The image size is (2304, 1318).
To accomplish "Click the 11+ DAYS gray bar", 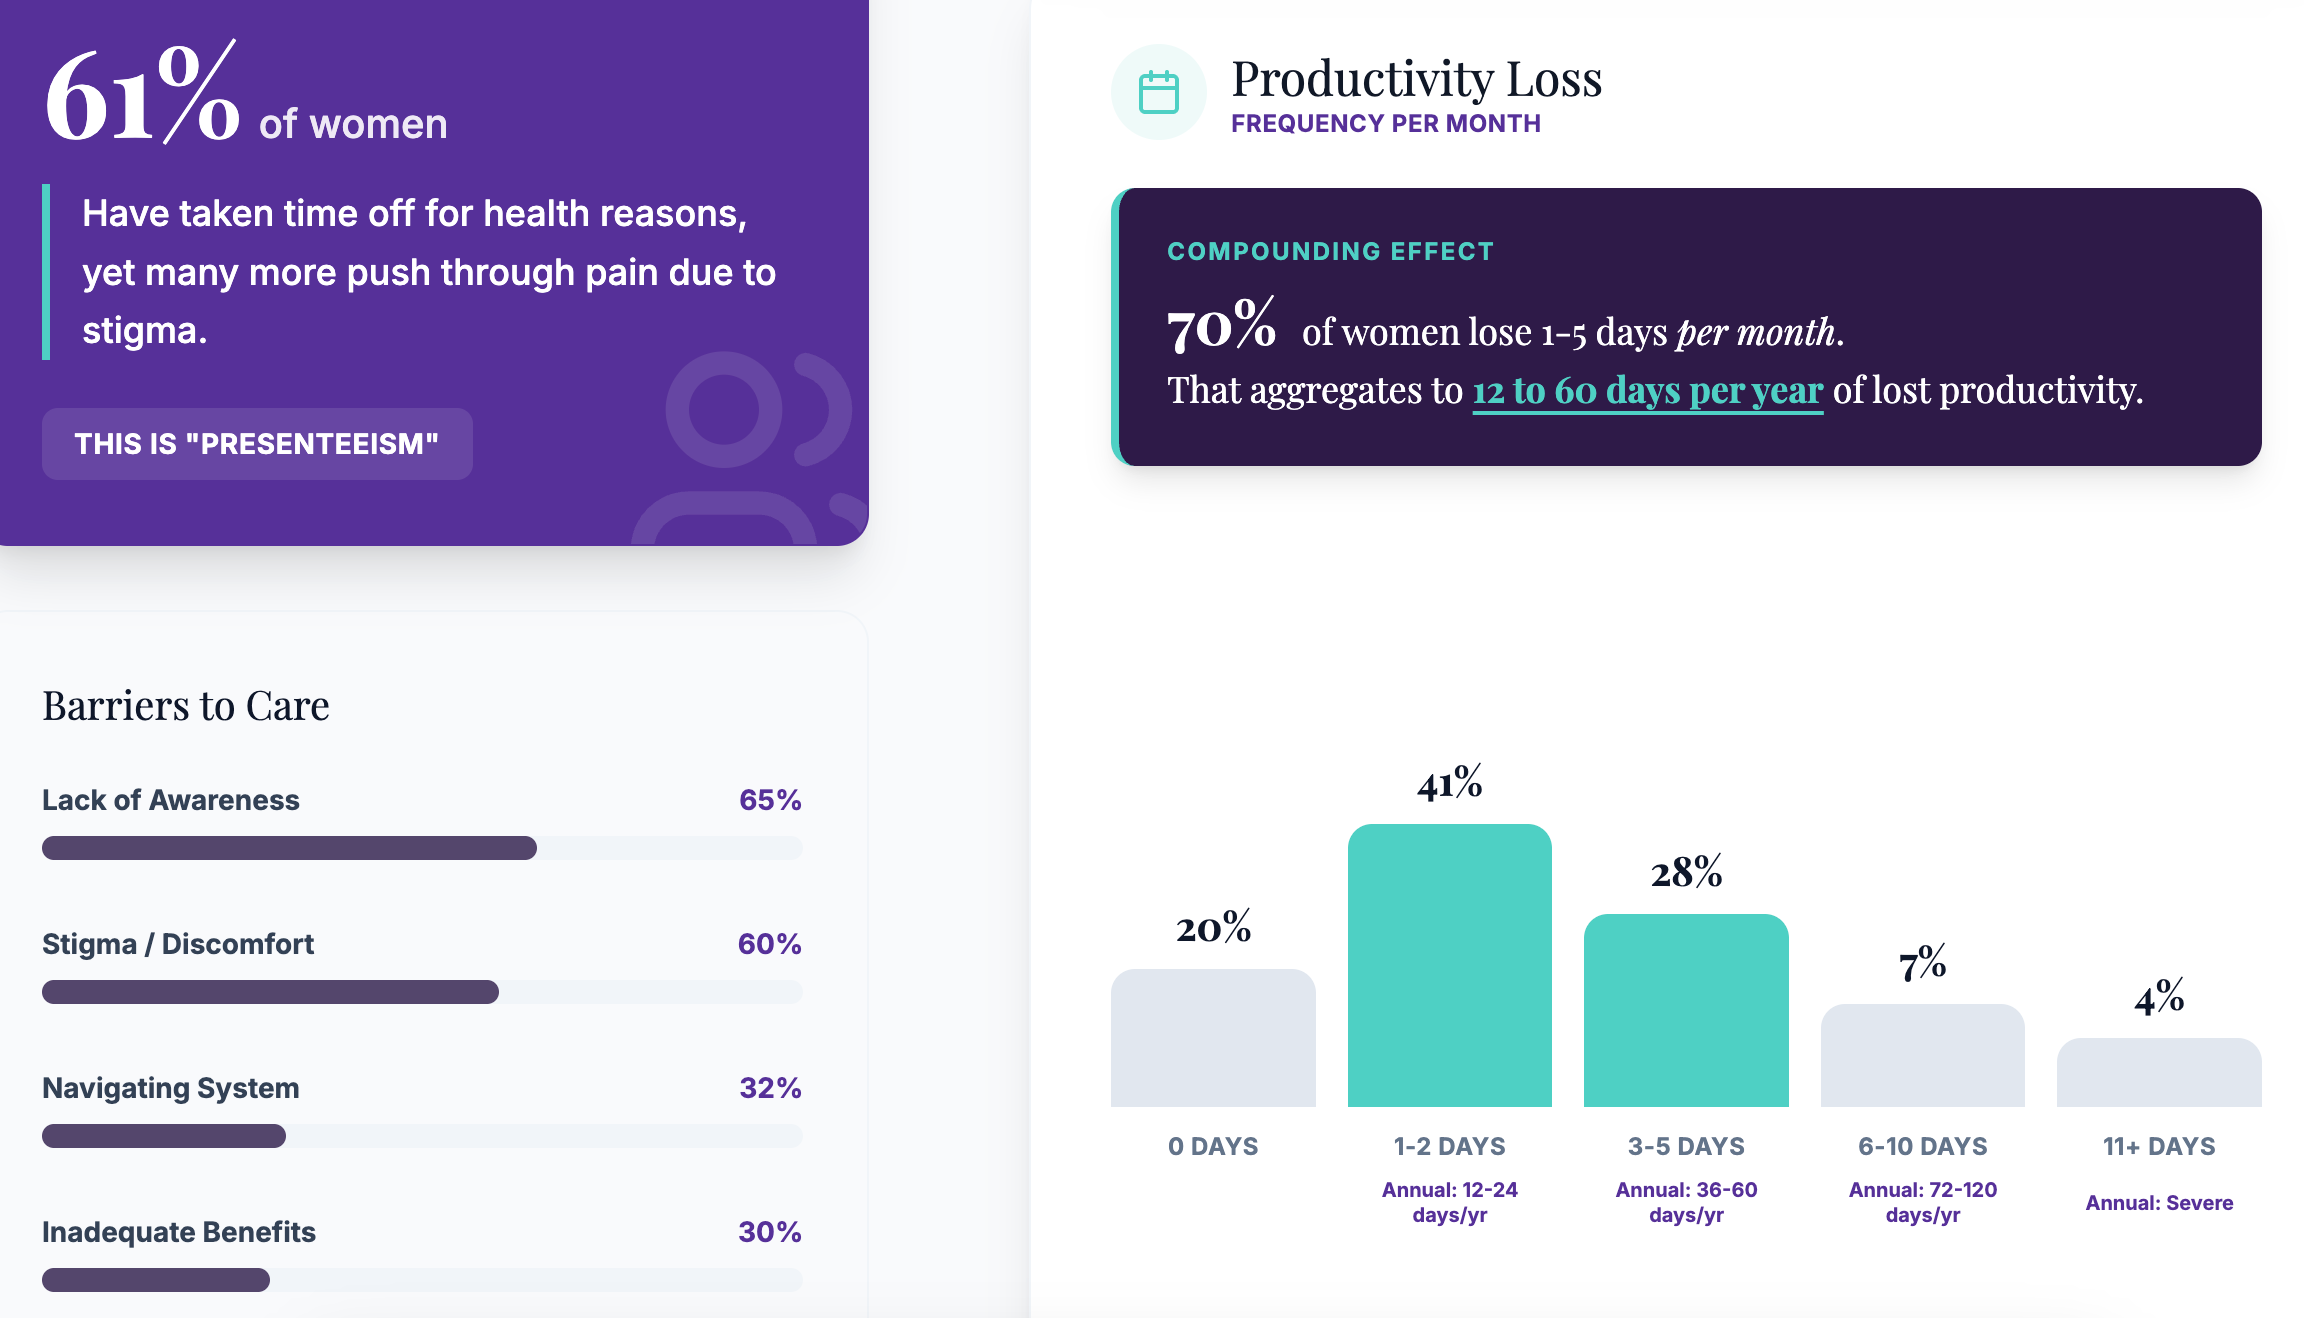I will point(2159,1072).
